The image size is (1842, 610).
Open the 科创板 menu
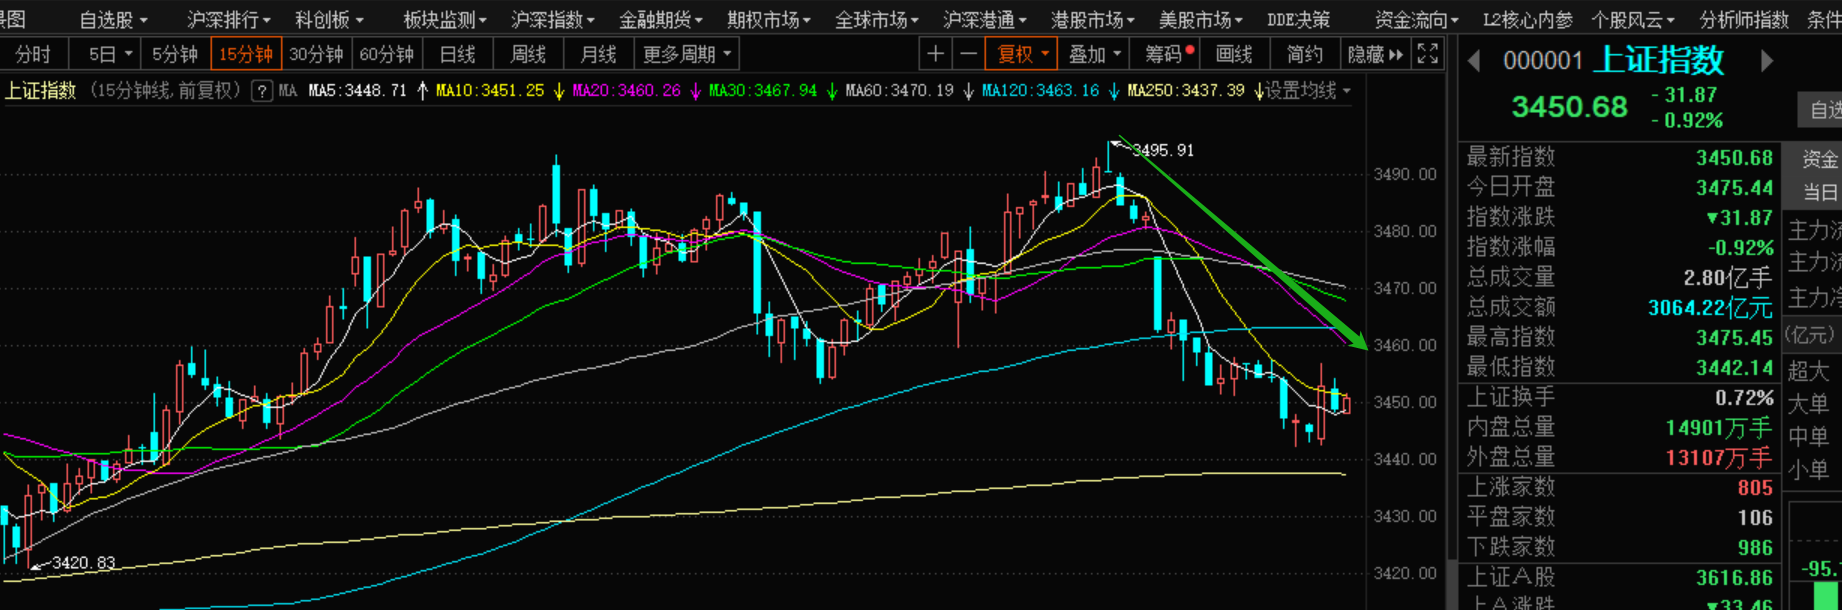(329, 19)
